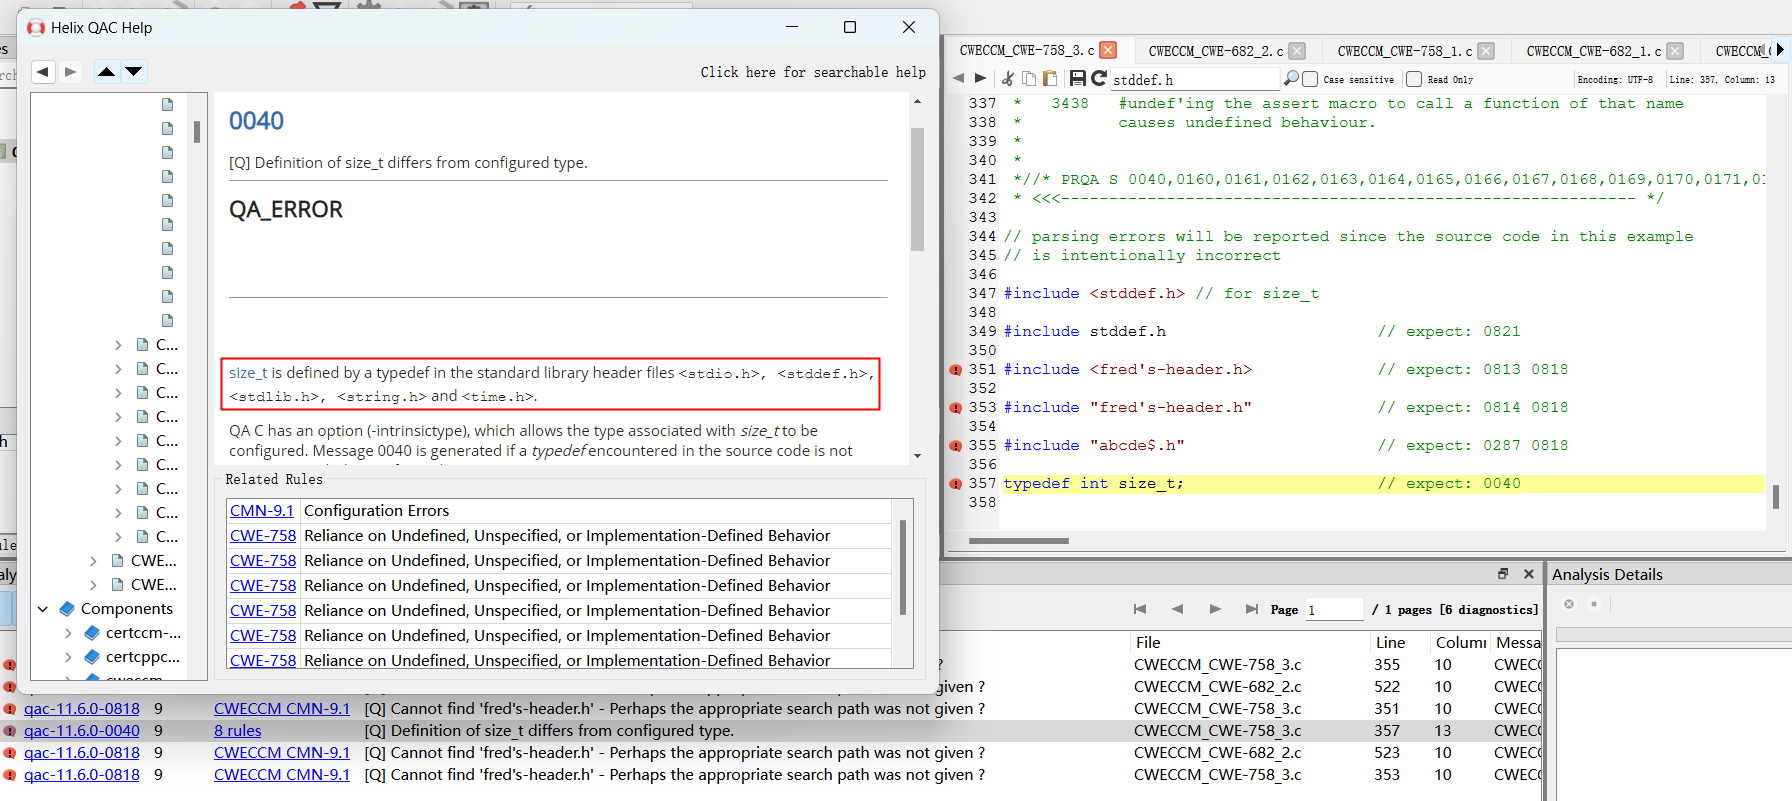Click the Paste clipboard icon
Screen dimensions: 1792x801
(1049, 78)
